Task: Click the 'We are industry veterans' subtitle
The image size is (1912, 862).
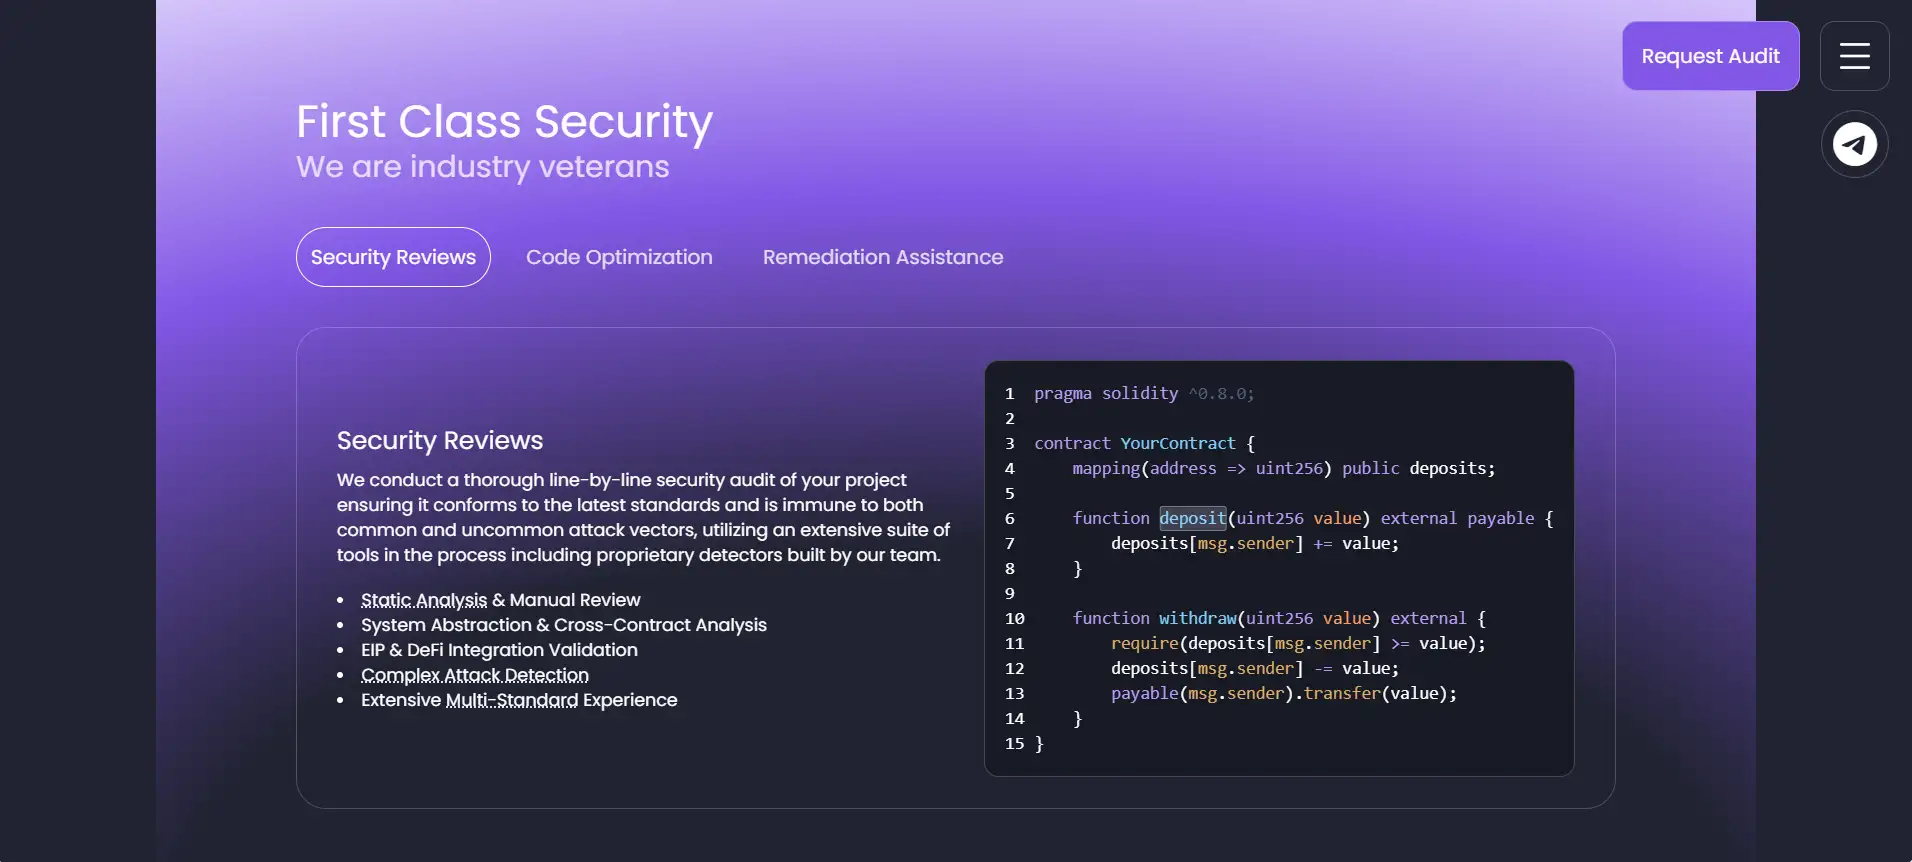Action: coord(482,166)
